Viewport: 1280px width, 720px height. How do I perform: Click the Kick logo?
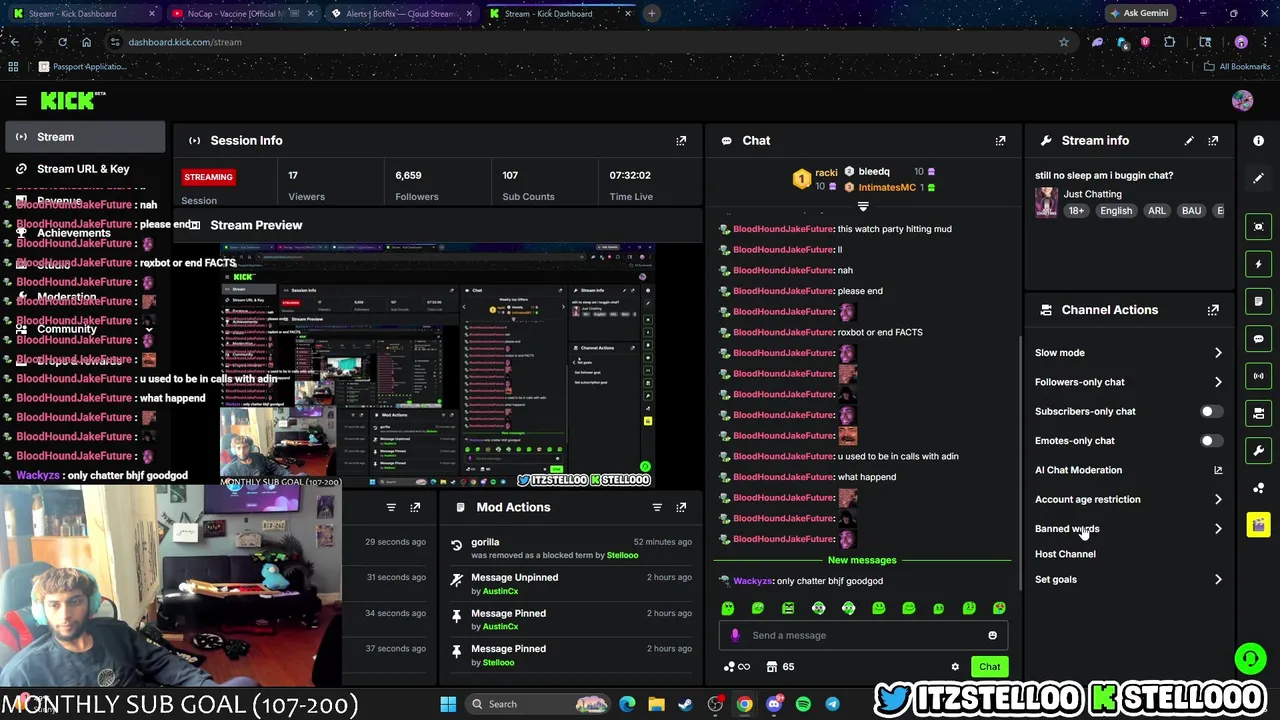(x=72, y=100)
